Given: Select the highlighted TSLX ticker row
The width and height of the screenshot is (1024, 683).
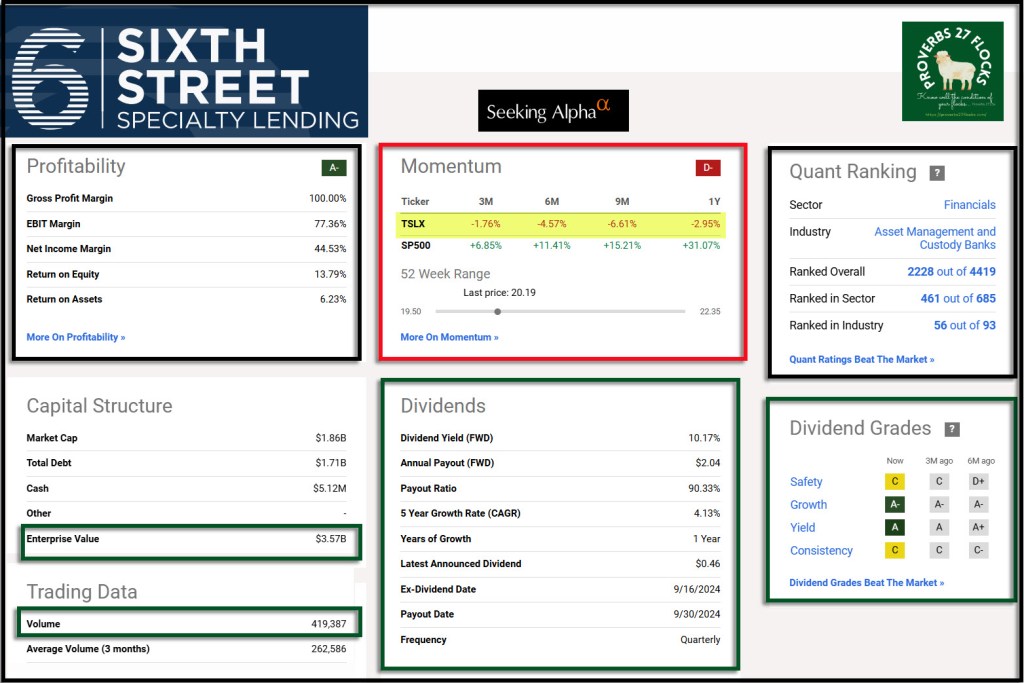Looking at the screenshot, I should click(560, 224).
